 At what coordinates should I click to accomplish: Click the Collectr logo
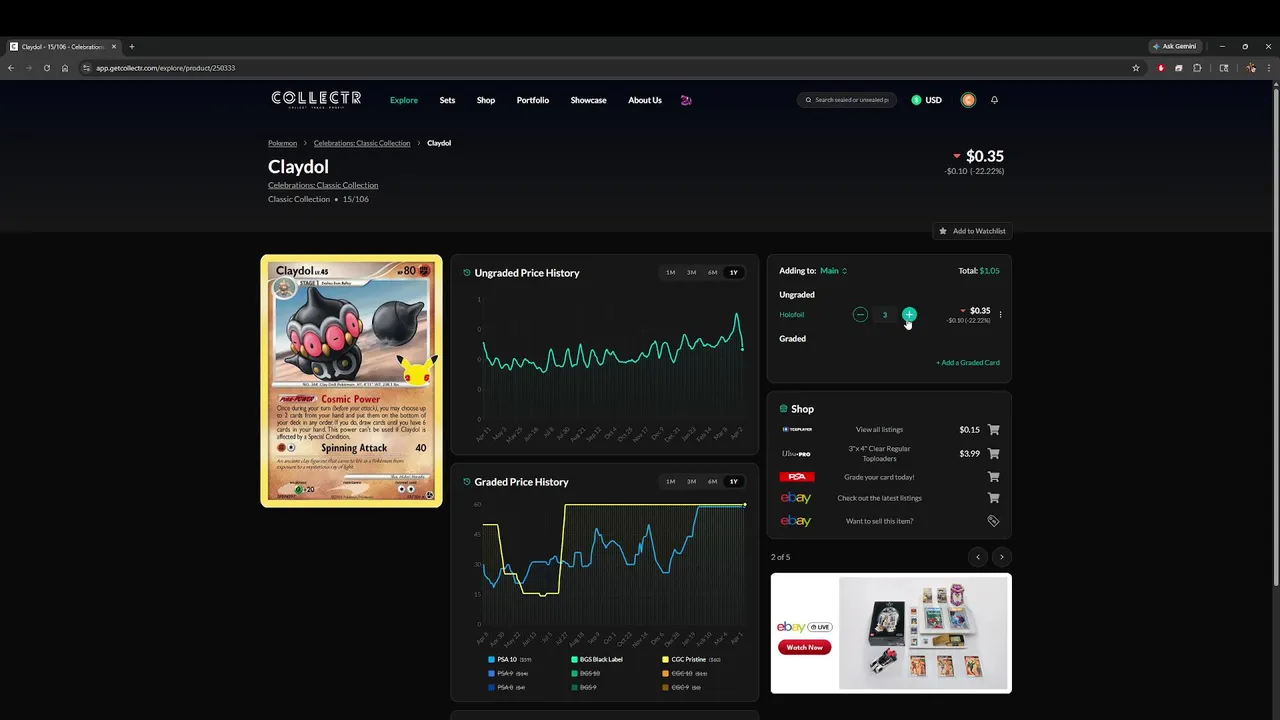pos(316,99)
